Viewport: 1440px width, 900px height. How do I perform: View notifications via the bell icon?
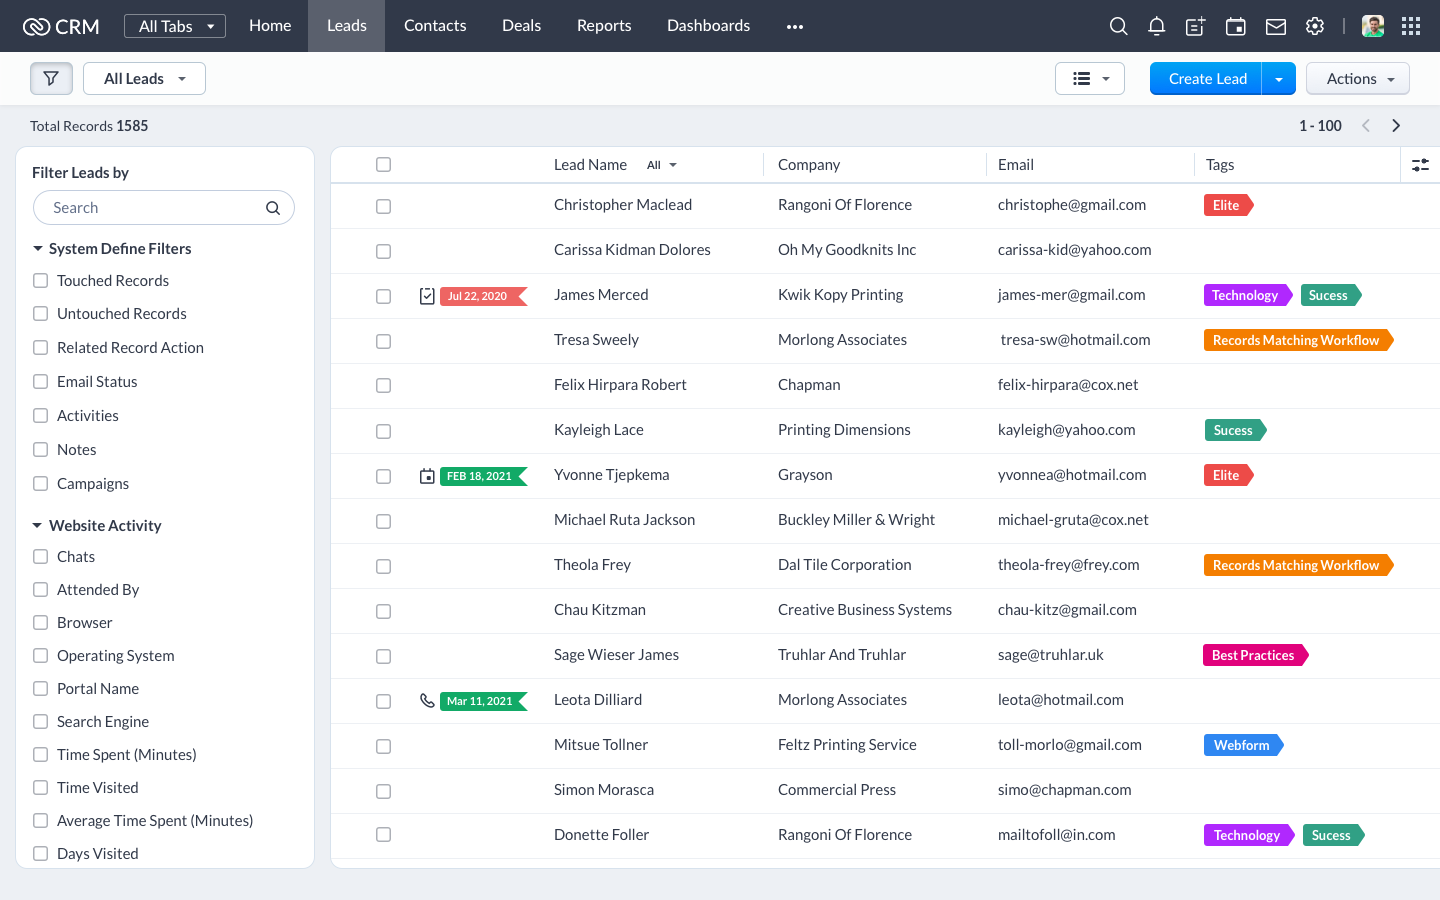pyautogui.click(x=1156, y=26)
